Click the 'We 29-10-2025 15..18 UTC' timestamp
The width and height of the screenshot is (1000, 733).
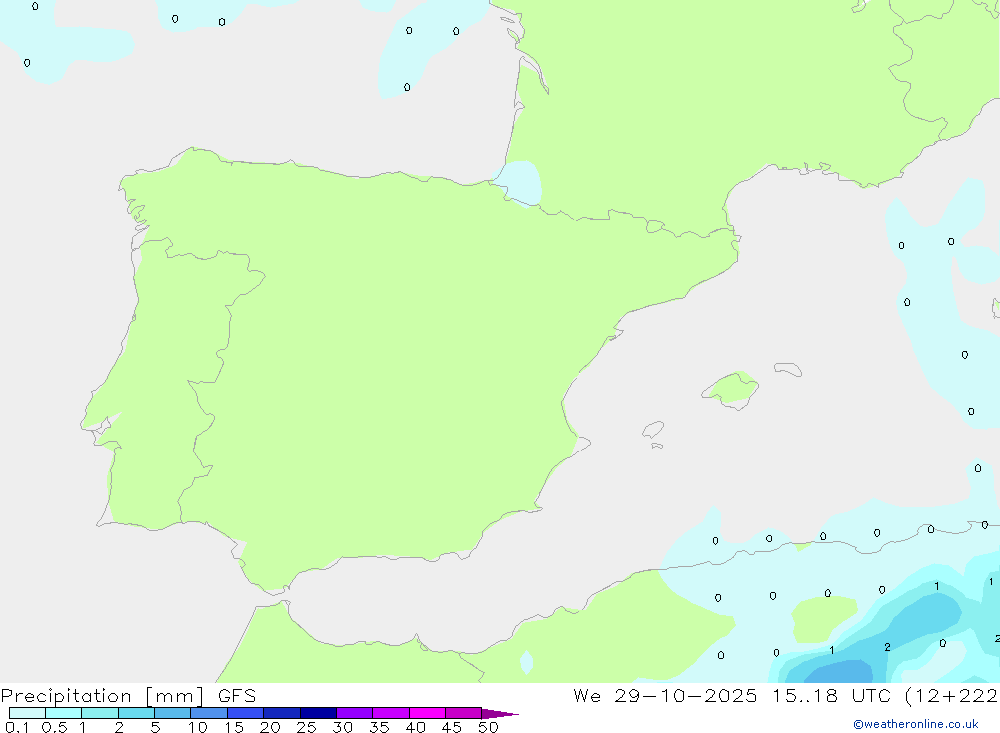732,695
